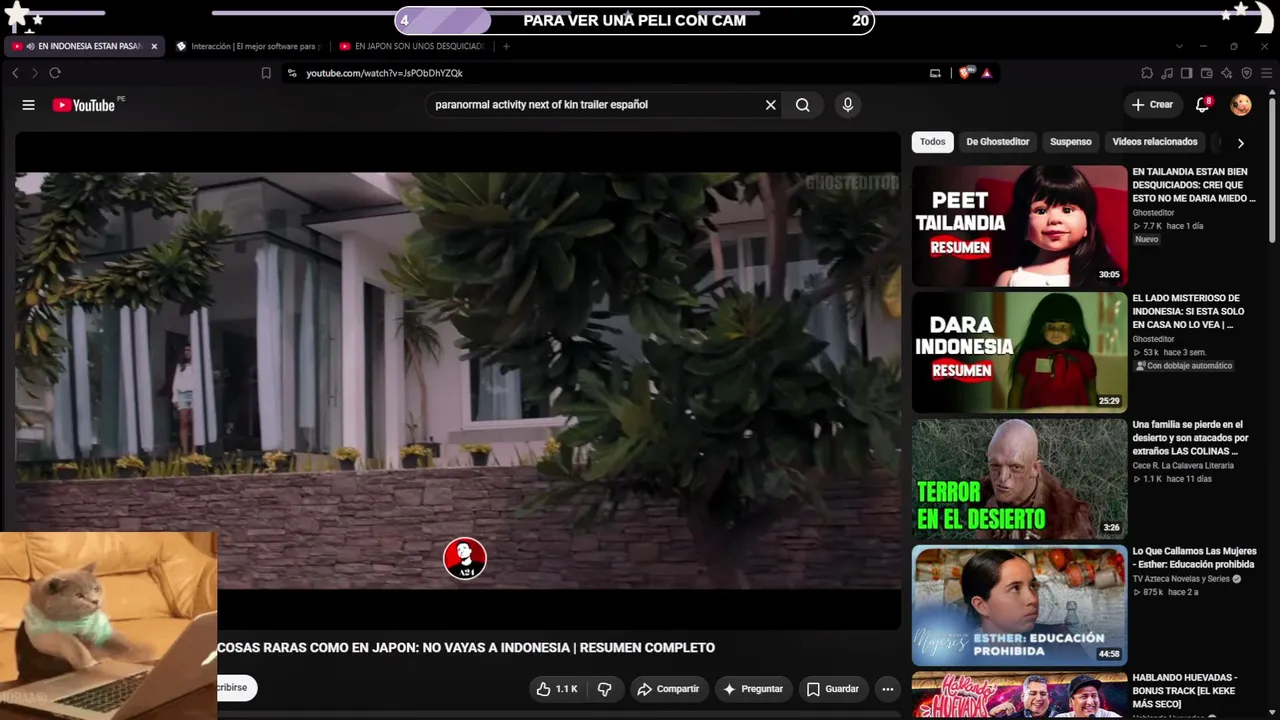Viewport: 1280px width, 720px height.
Task: Open the Leo AI sparkle icon
Action: point(1227,73)
